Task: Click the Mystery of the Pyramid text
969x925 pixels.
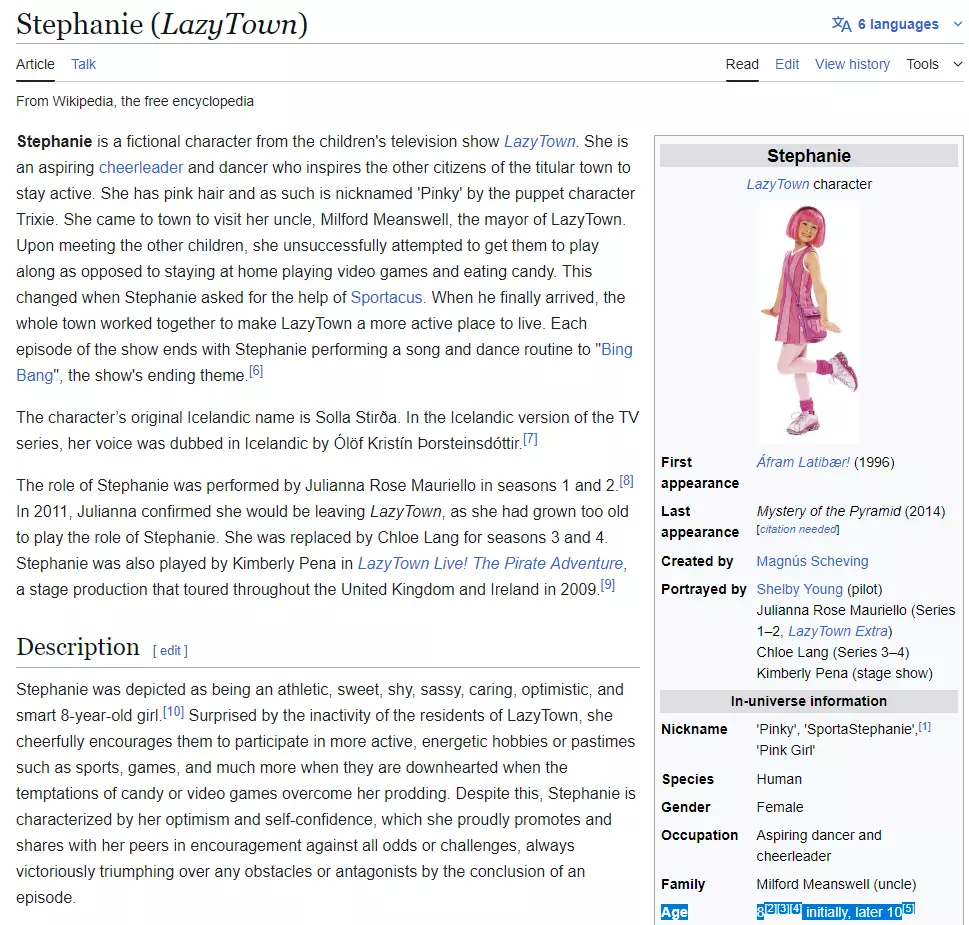Action: click(x=828, y=512)
